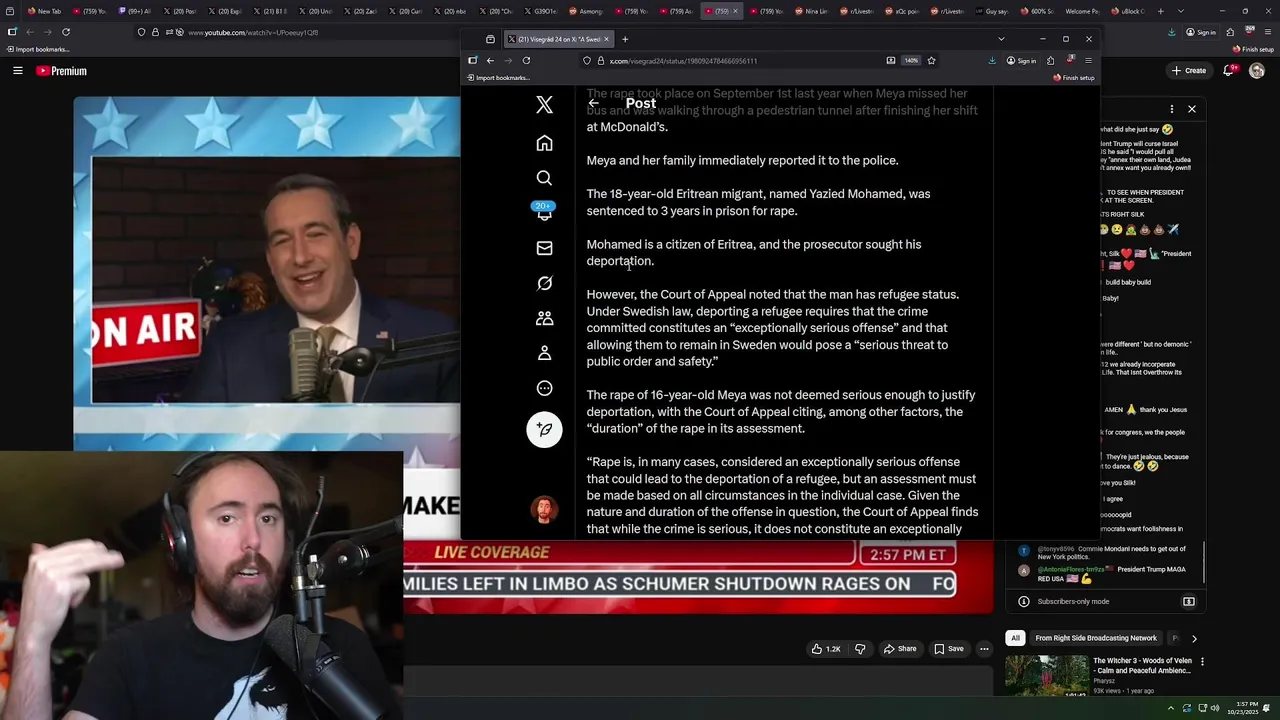Open X notifications with the 20+ badge

[544, 211]
